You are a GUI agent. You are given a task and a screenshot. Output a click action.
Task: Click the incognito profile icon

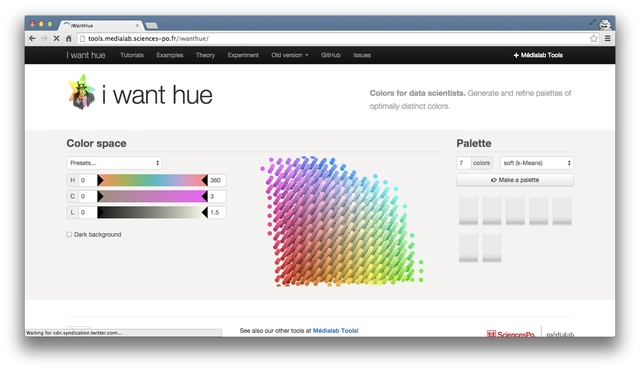coord(605,24)
